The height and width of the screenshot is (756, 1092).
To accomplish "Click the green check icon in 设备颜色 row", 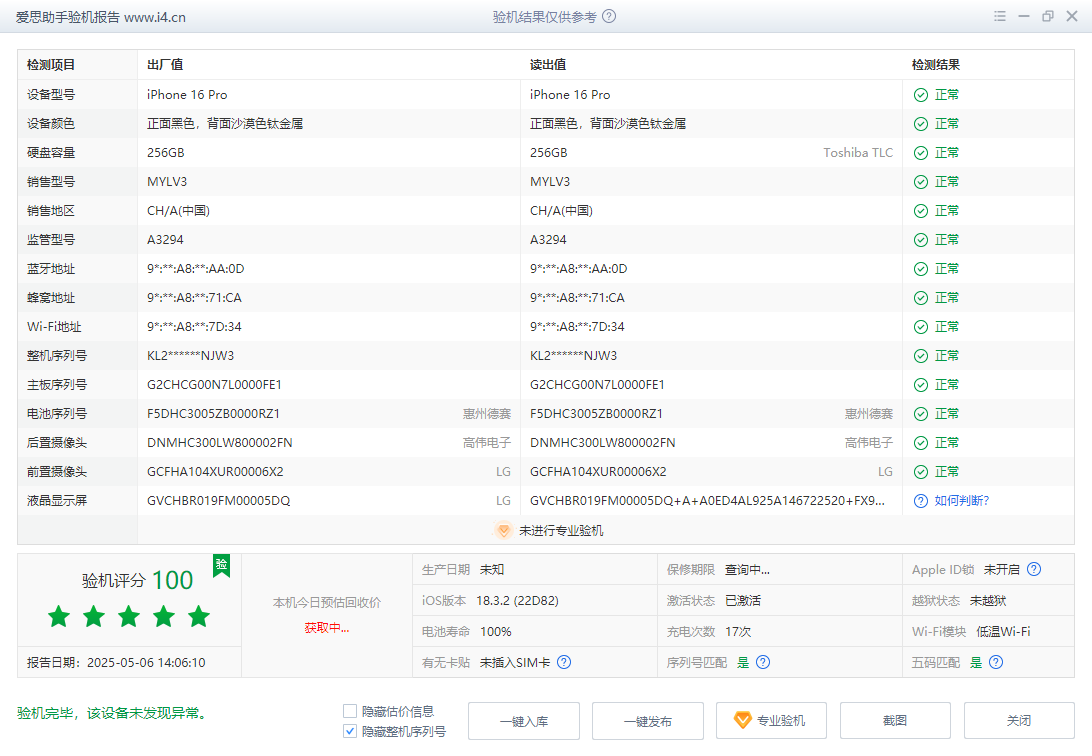I will point(921,124).
